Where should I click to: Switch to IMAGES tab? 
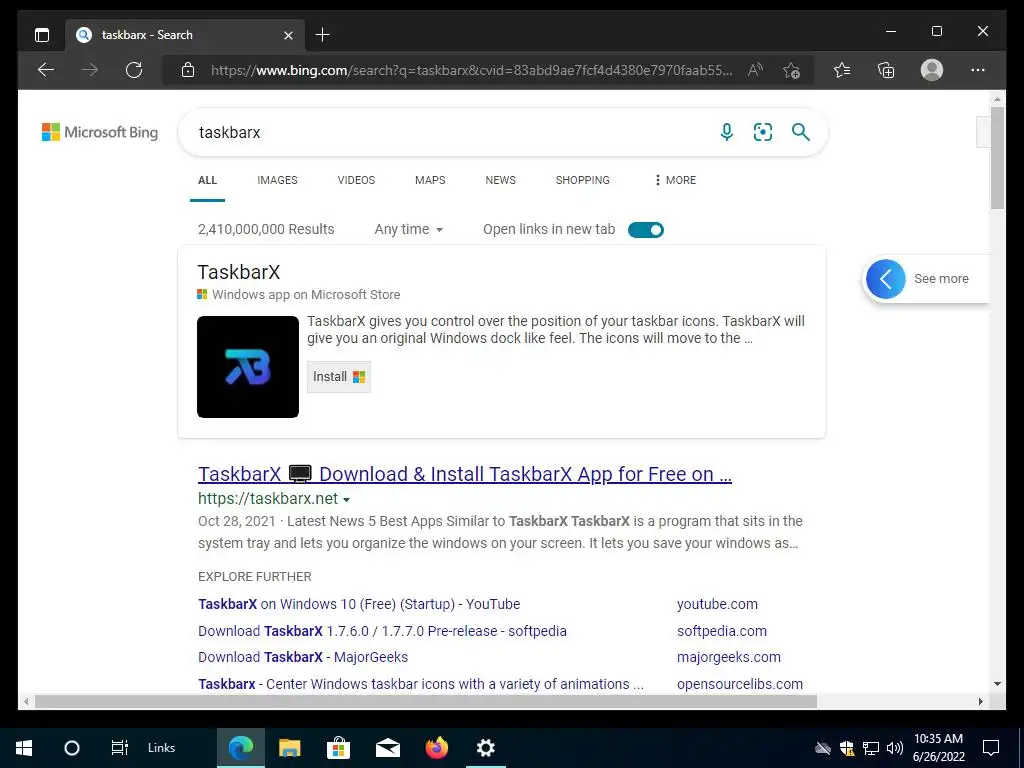pyautogui.click(x=277, y=180)
